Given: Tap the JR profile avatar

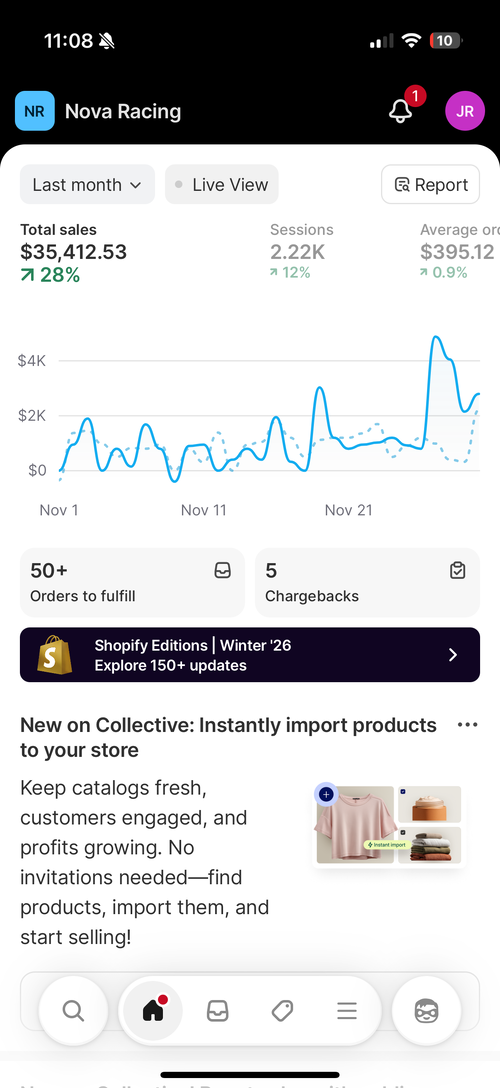Looking at the screenshot, I should click(465, 111).
